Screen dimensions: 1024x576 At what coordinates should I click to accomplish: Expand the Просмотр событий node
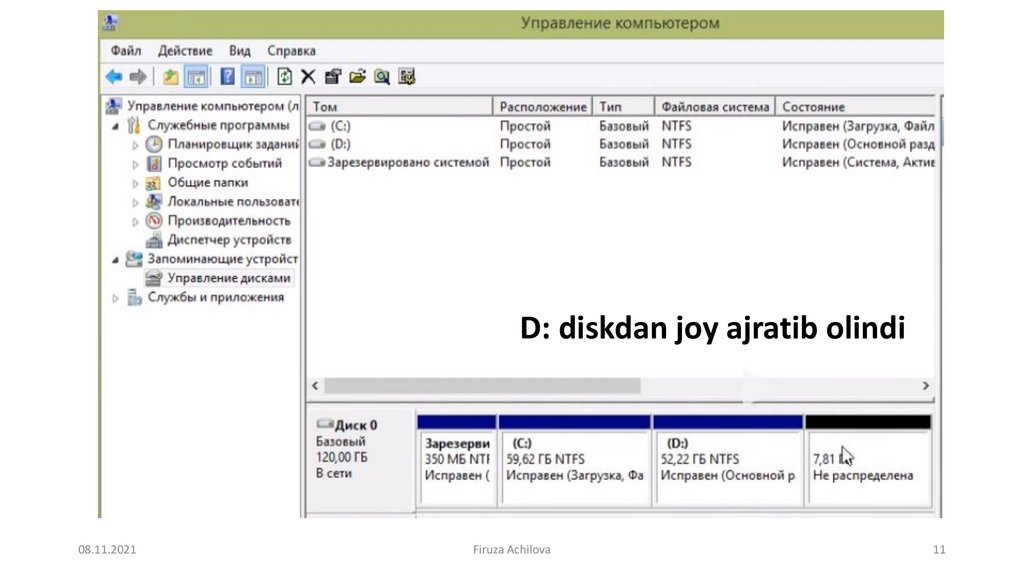(x=135, y=164)
